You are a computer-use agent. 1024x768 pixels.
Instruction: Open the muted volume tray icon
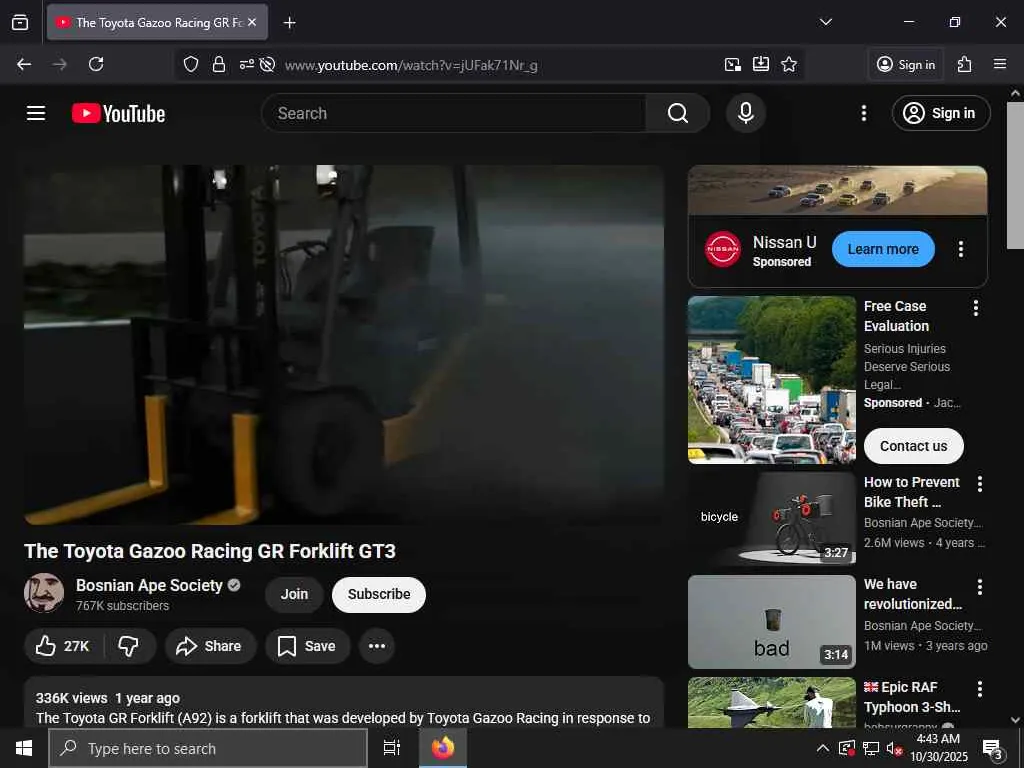coord(894,748)
